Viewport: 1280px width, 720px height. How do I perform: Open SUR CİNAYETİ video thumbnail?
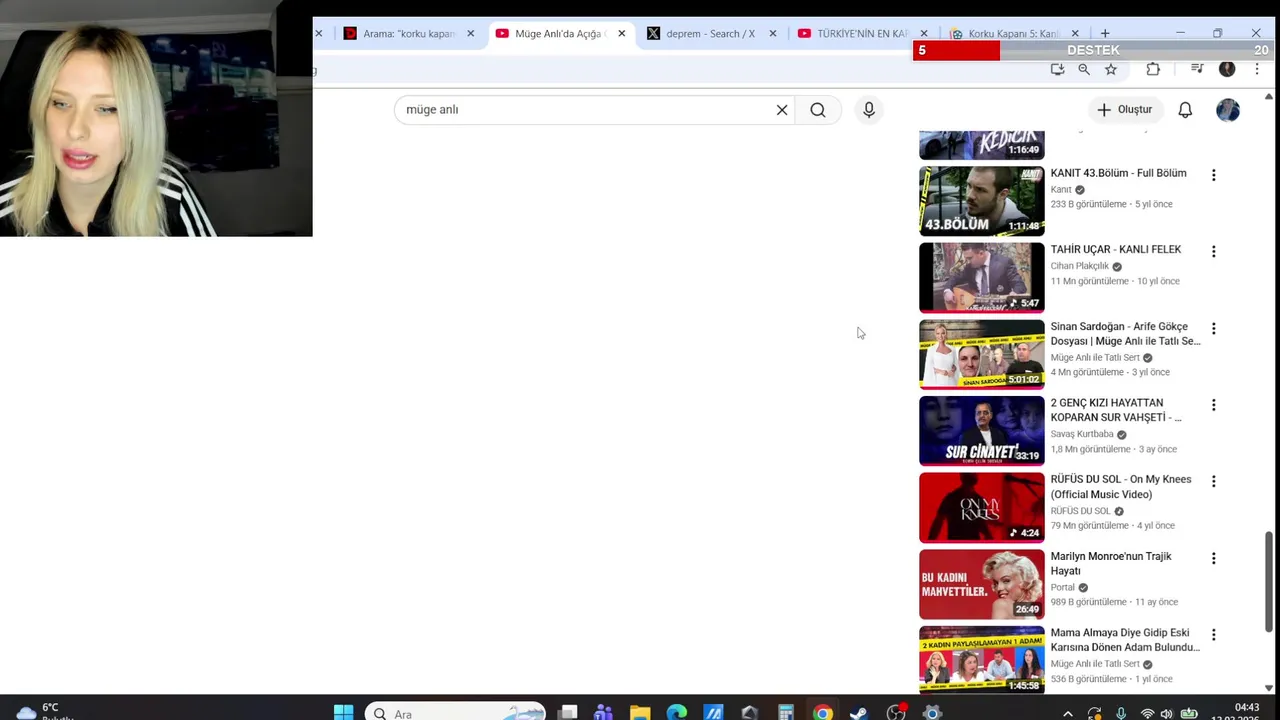tap(982, 431)
